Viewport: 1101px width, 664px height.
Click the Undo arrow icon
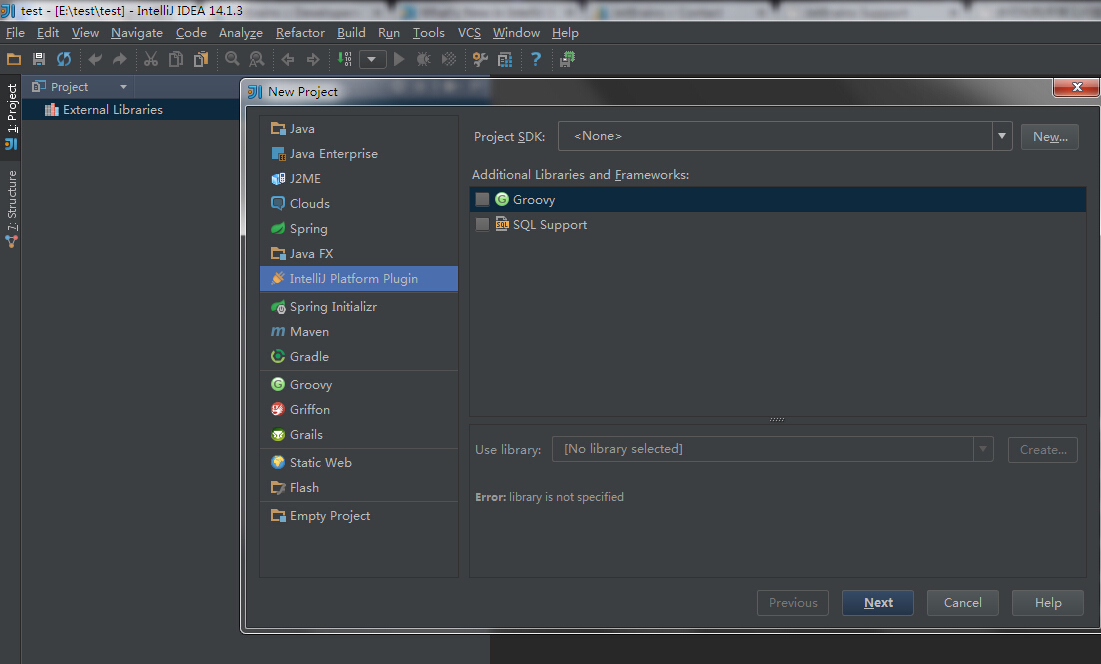coord(95,60)
